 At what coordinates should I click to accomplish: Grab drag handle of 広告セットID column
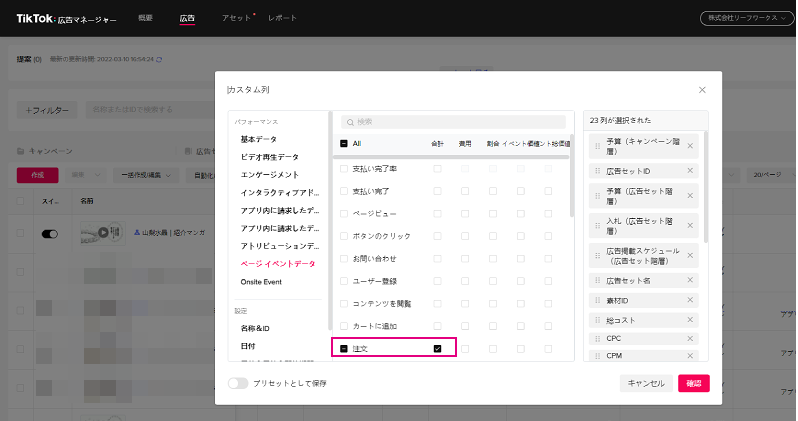598,170
